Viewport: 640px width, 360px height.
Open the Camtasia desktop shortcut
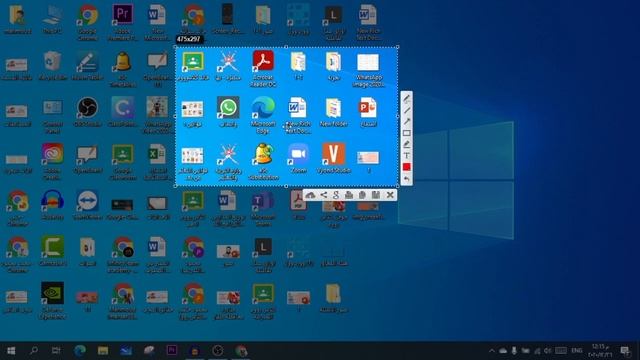52,251
